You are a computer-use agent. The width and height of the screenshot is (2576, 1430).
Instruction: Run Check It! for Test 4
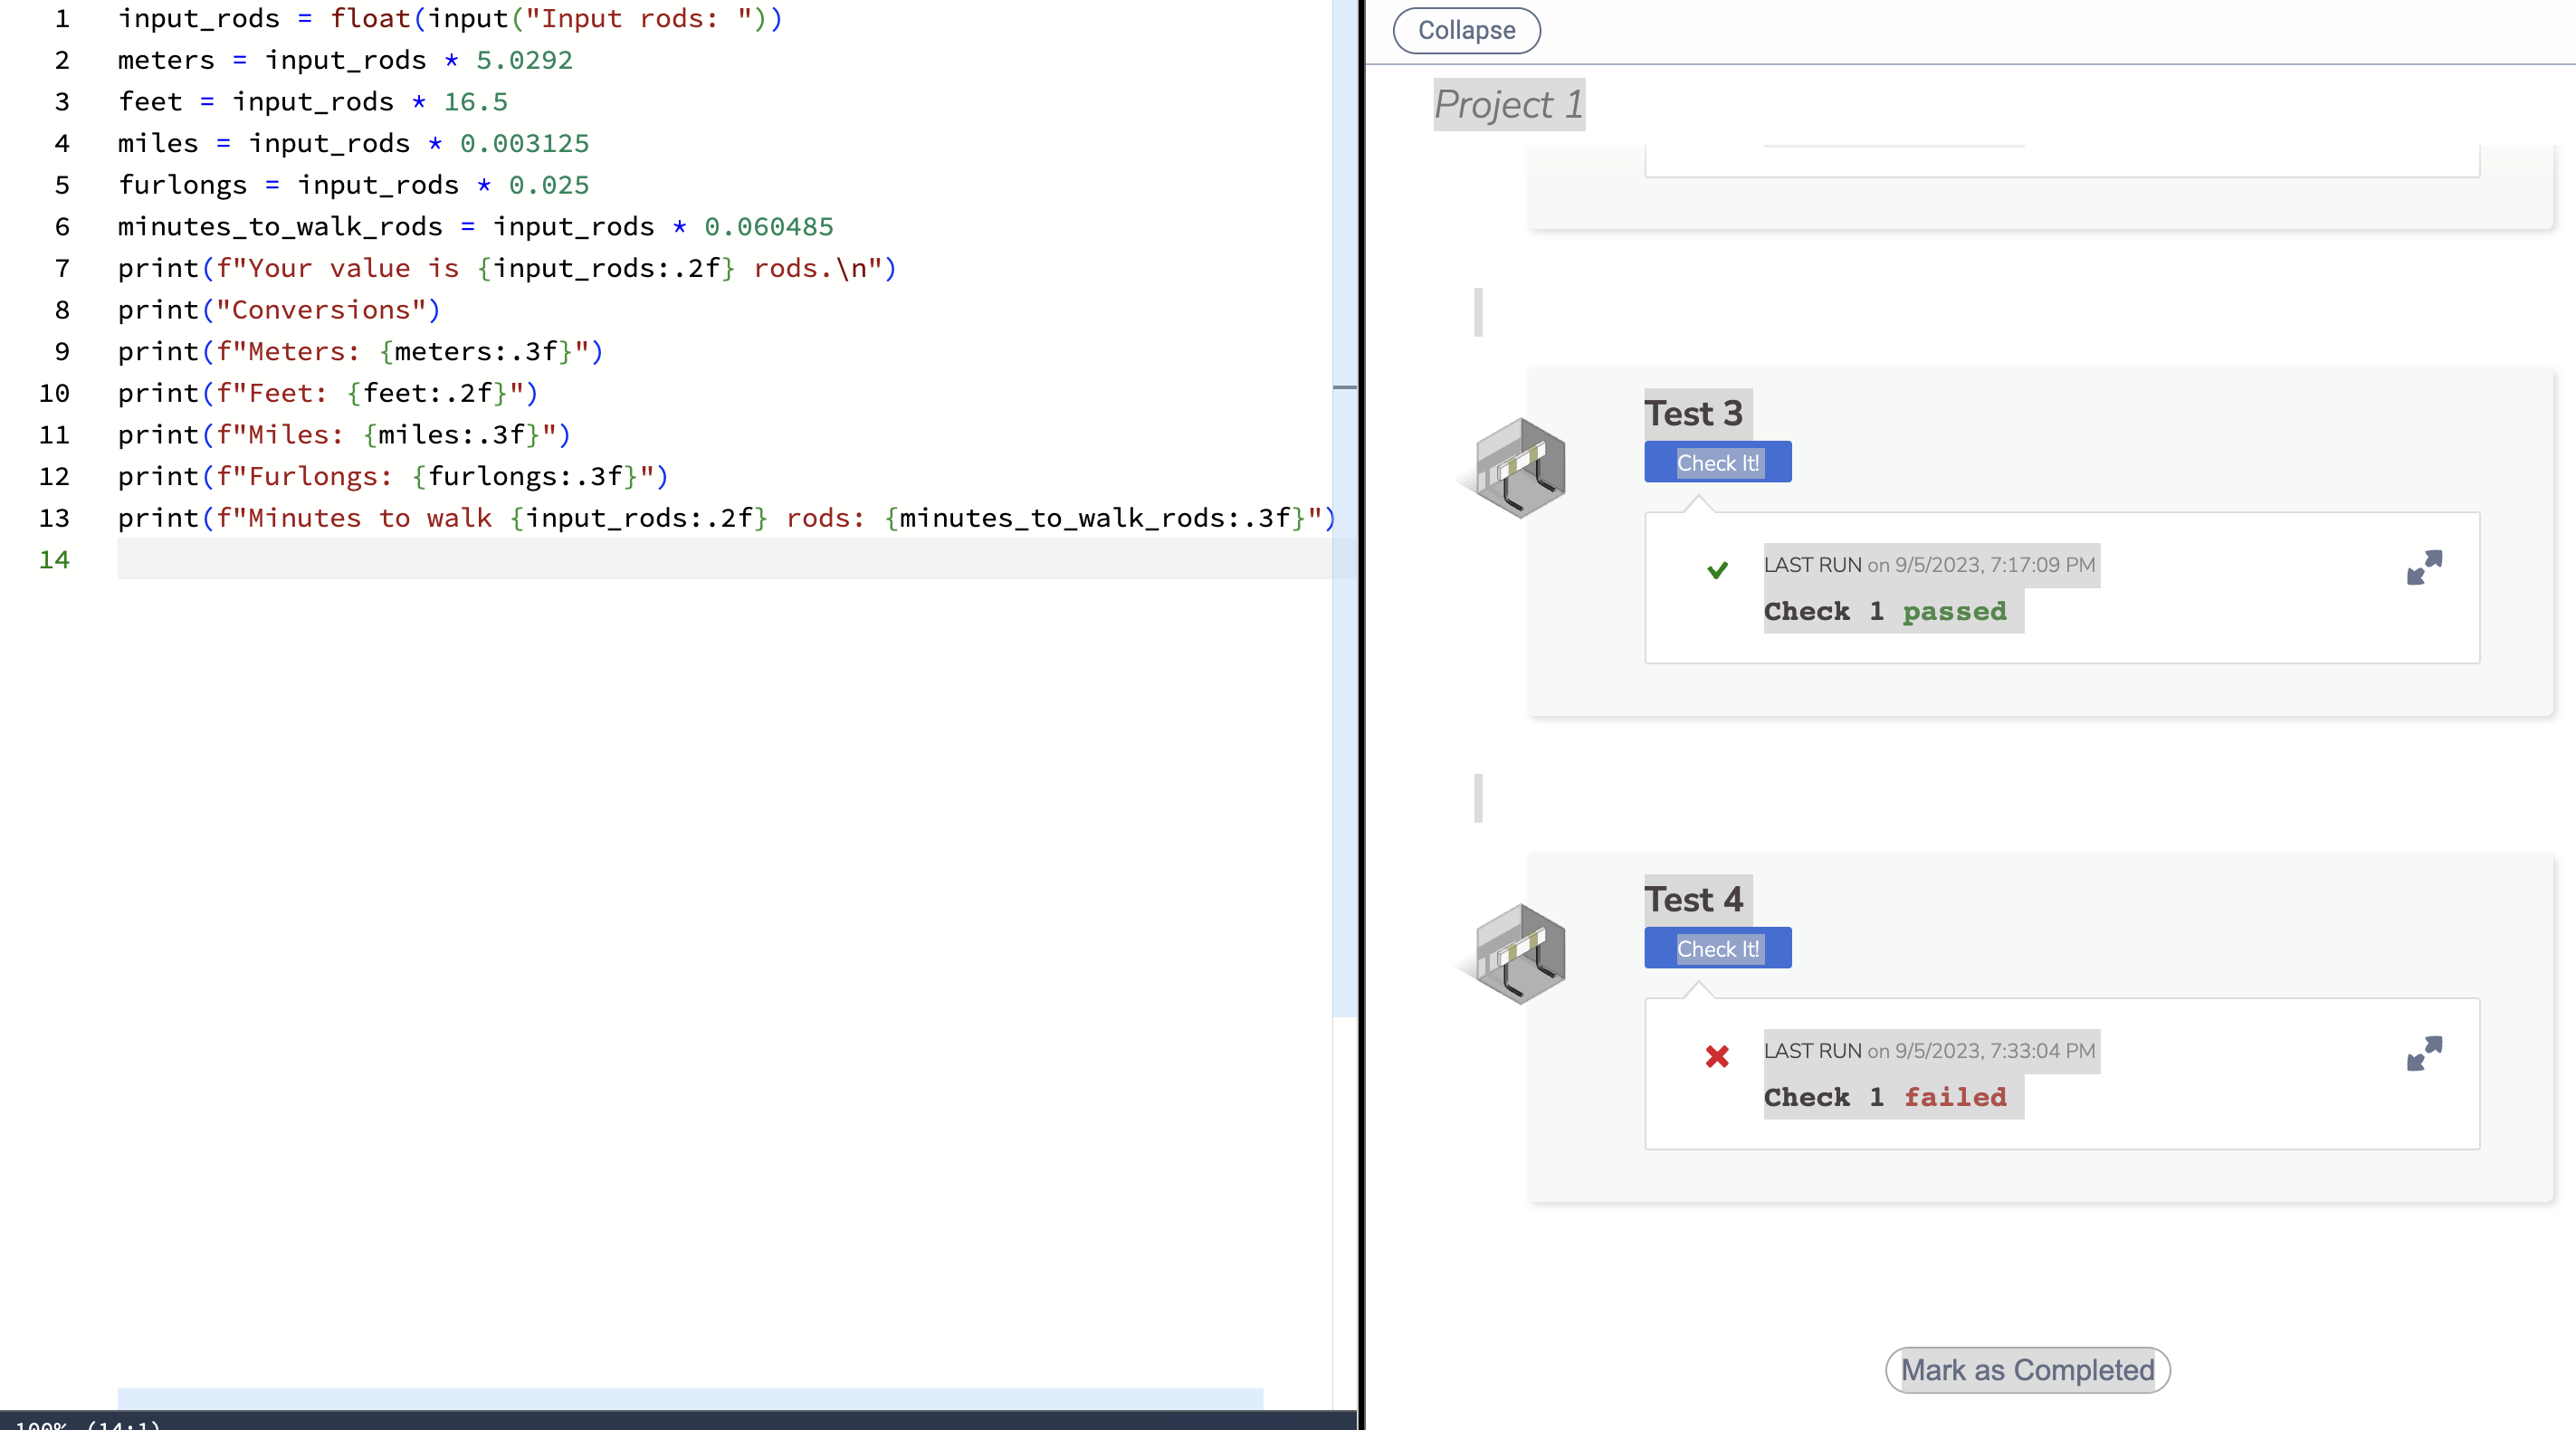(x=1717, y=948)
